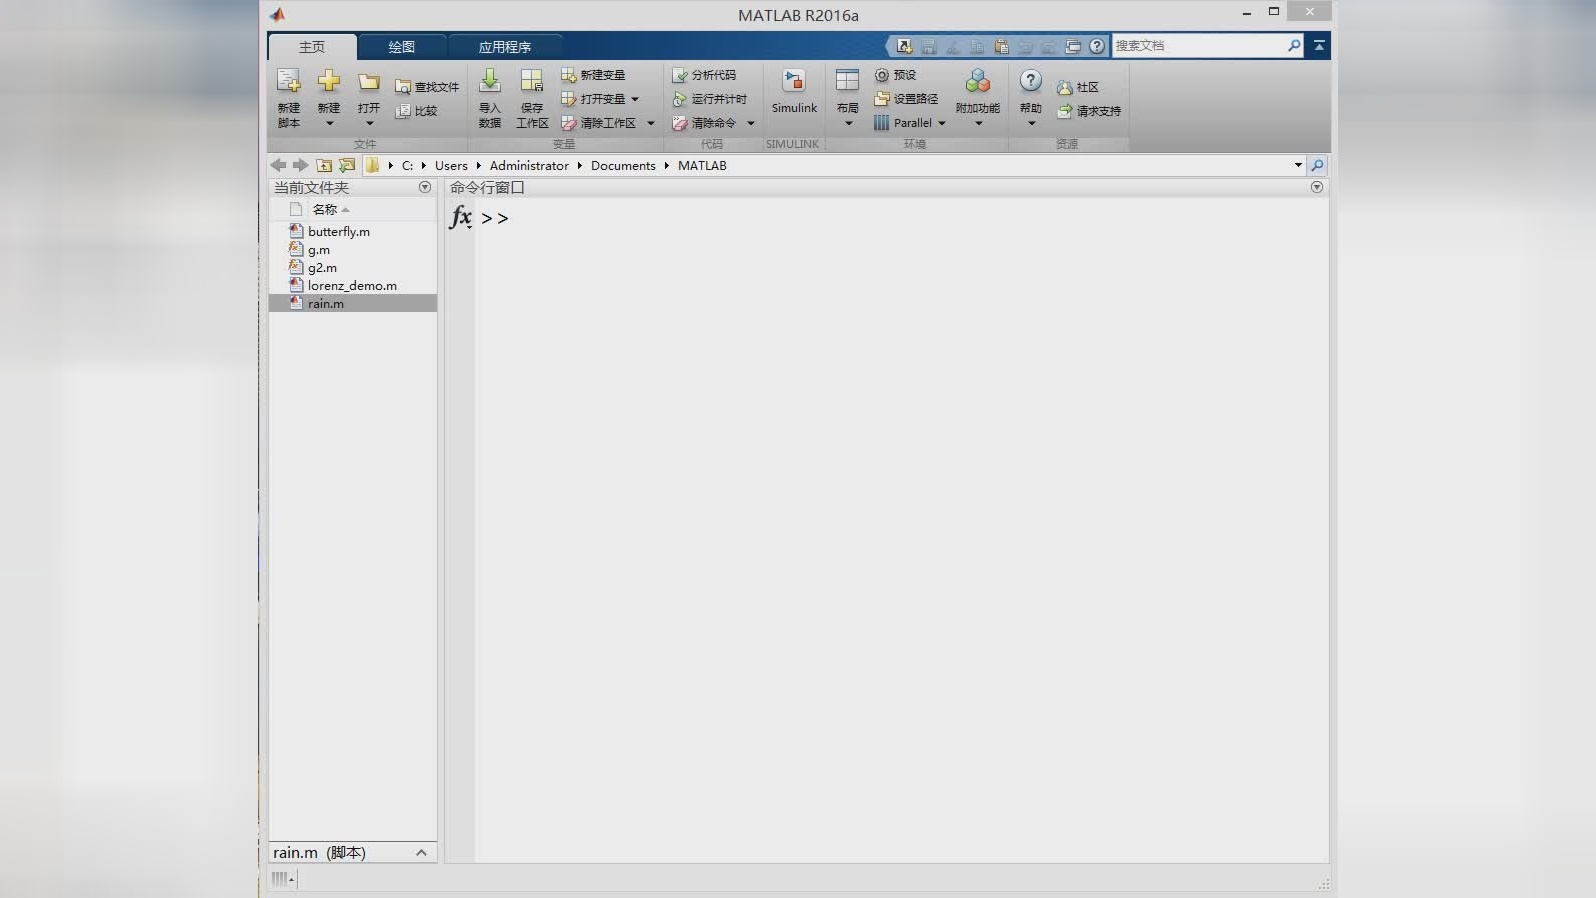Click 导入数据 (Import Data) icon
This screenshot has width=1596, height=898.
point(490,82)
